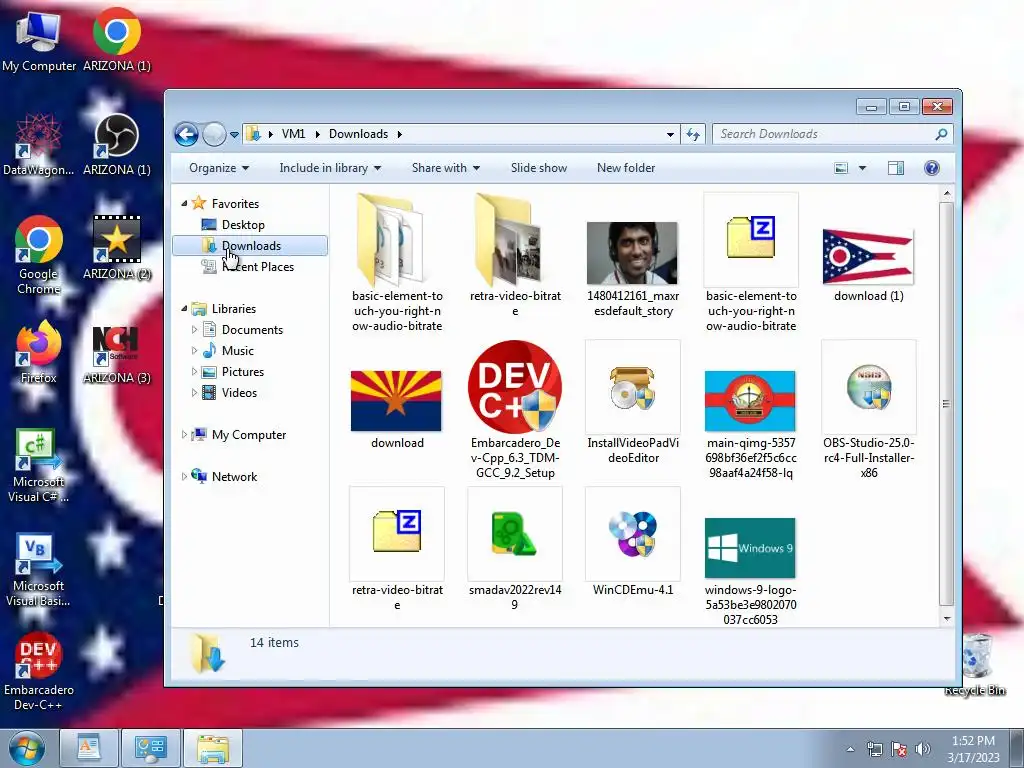
Task: Select the Embarcadero_Dev-Cpp_6.3 setup file
Action: (515, 410)
